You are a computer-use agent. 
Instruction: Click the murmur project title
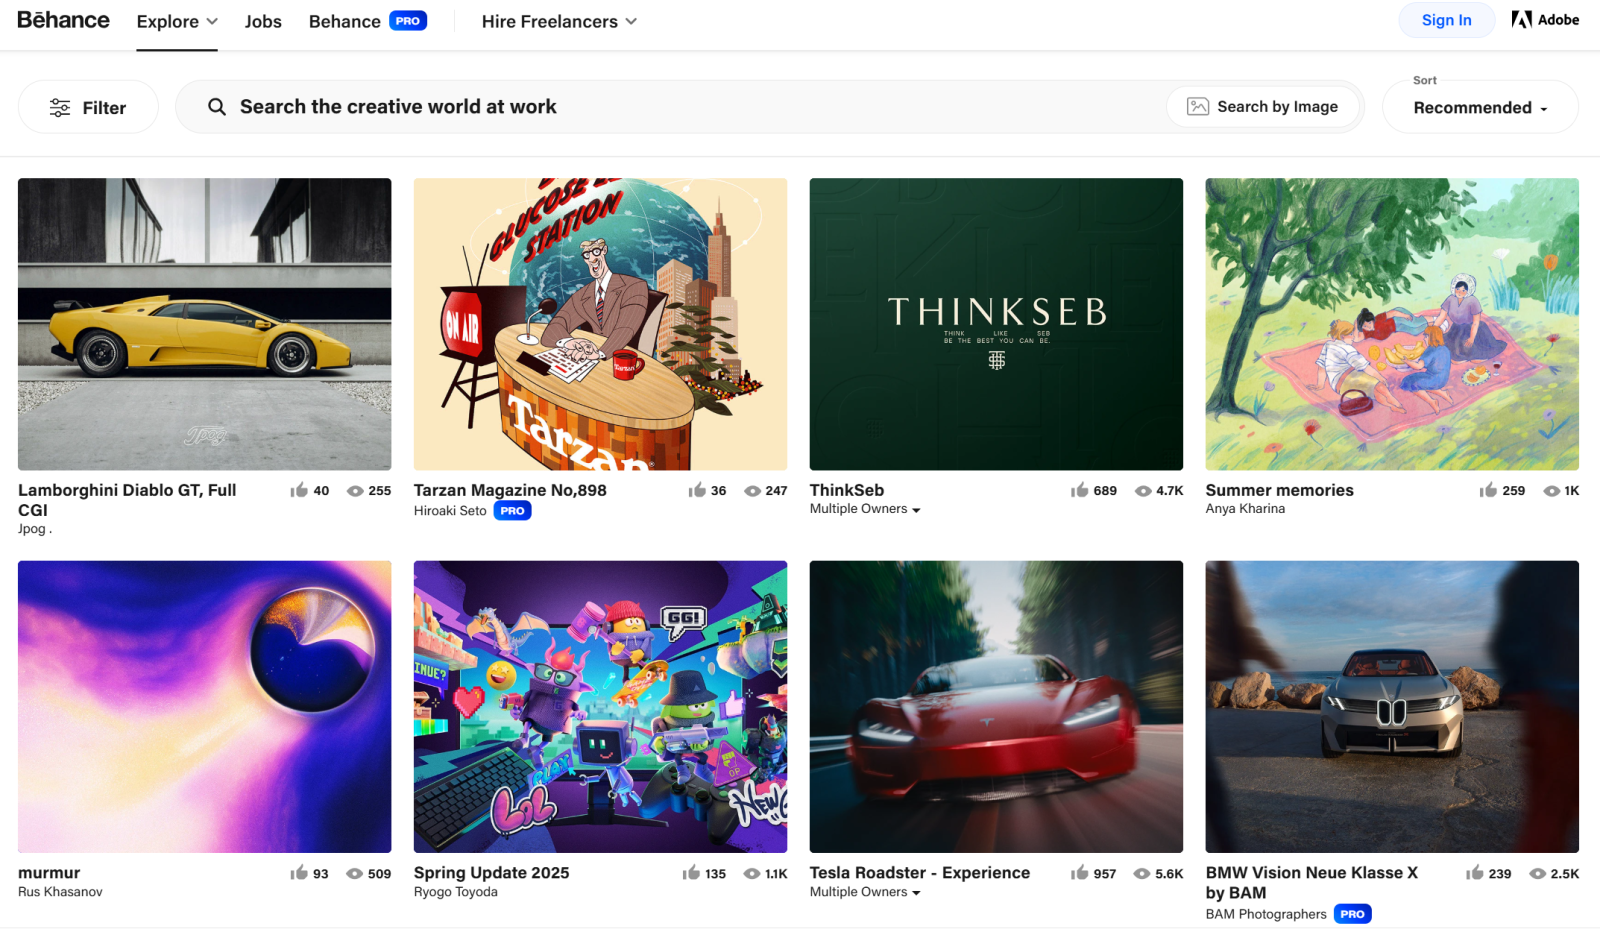49,873
